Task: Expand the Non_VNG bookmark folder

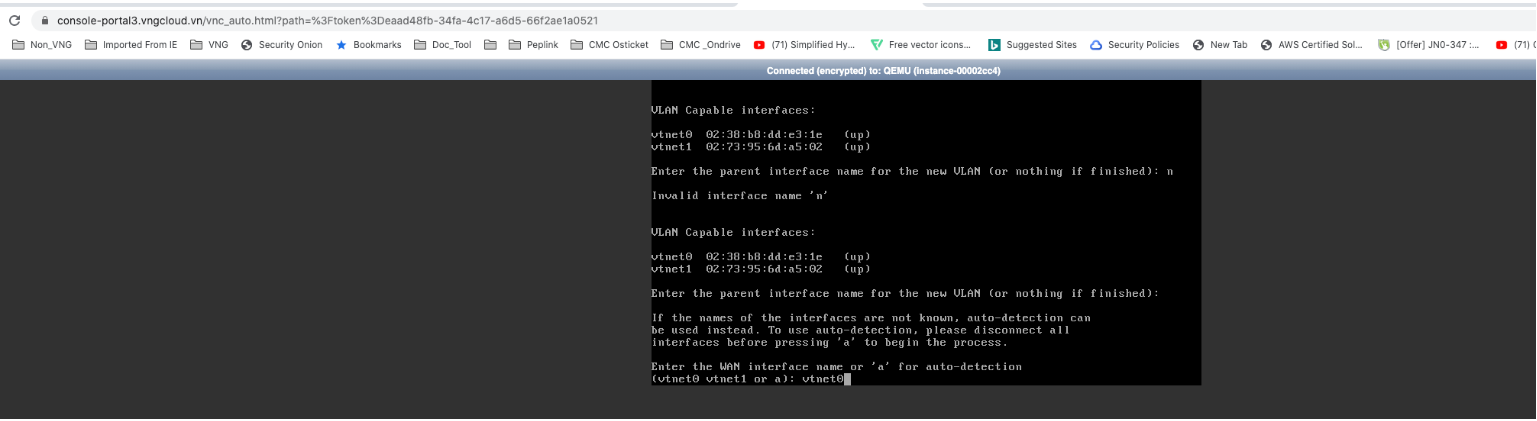Action: pyautogui.click(x=42, y=45)
